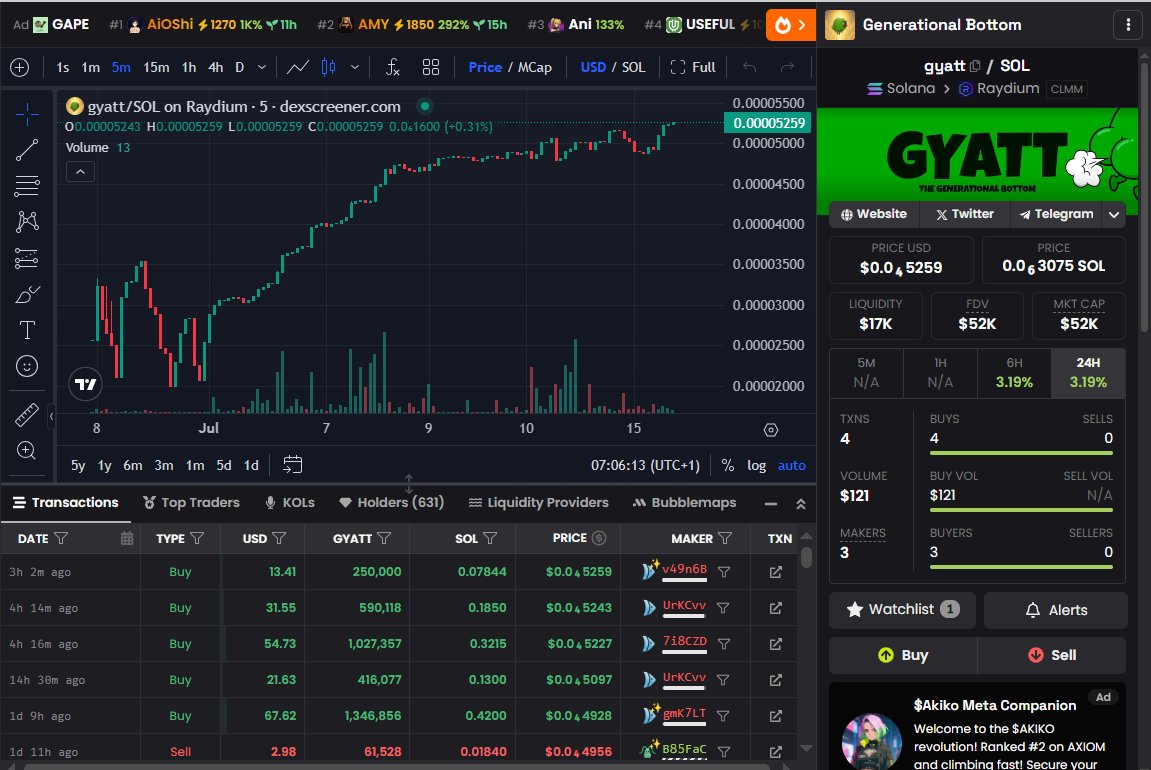Open the token Website link

874,214
